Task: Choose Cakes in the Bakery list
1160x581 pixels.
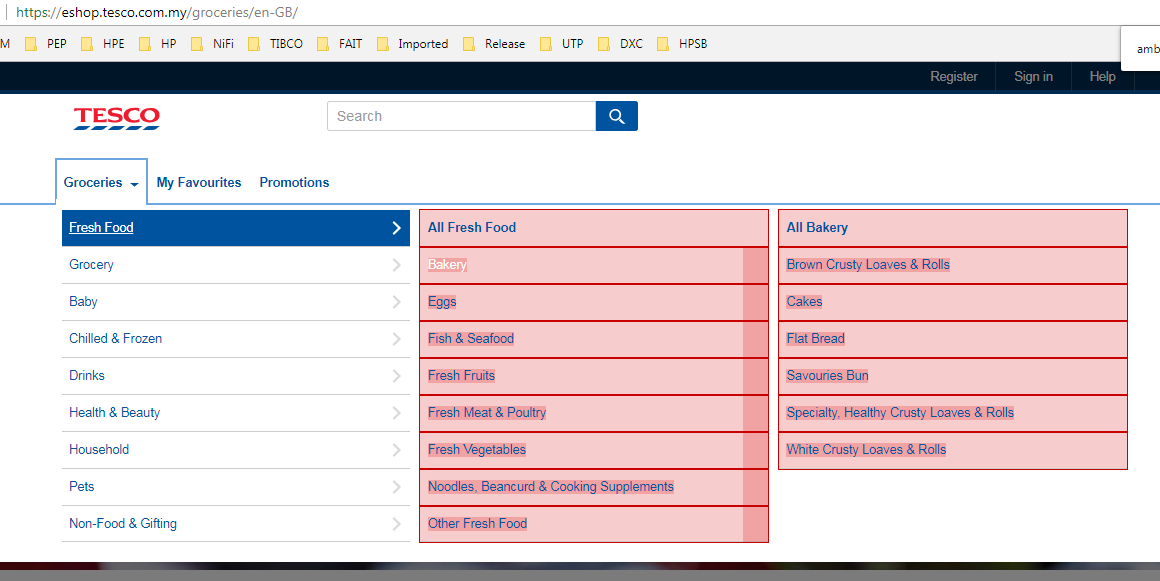Action: (x=804, y=302)
